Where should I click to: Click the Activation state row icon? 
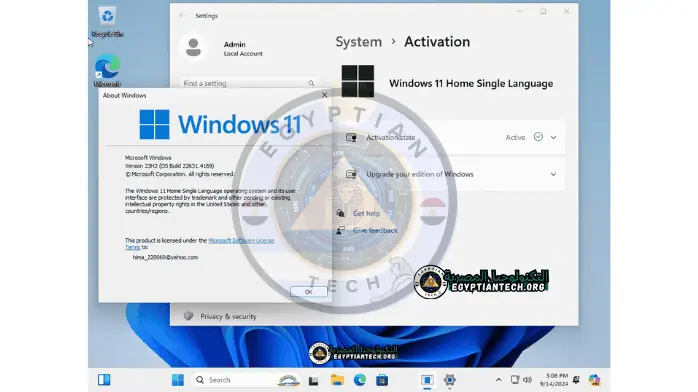pyautogui.click(x=351, y=137)
